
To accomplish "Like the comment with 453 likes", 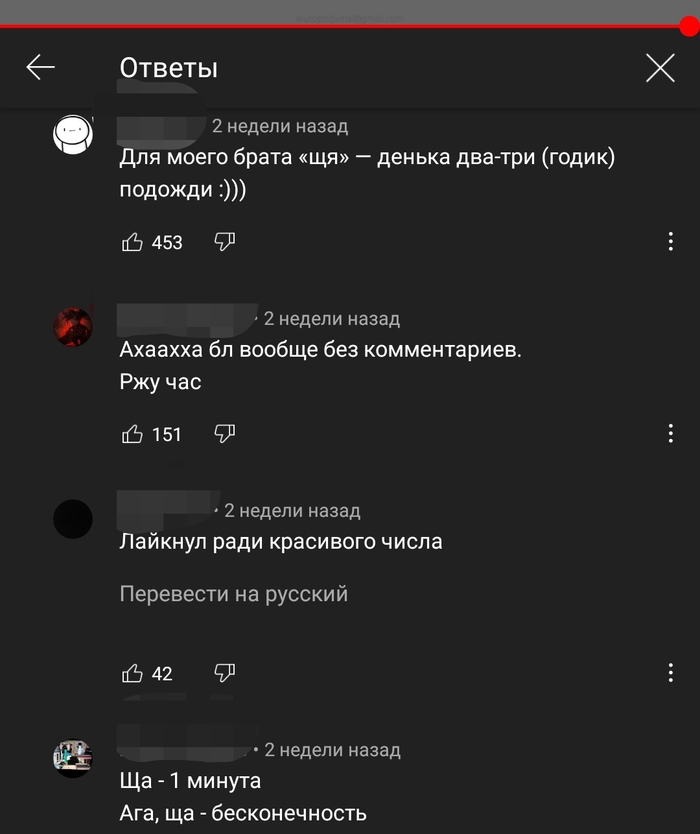I will tap(132, 242).
